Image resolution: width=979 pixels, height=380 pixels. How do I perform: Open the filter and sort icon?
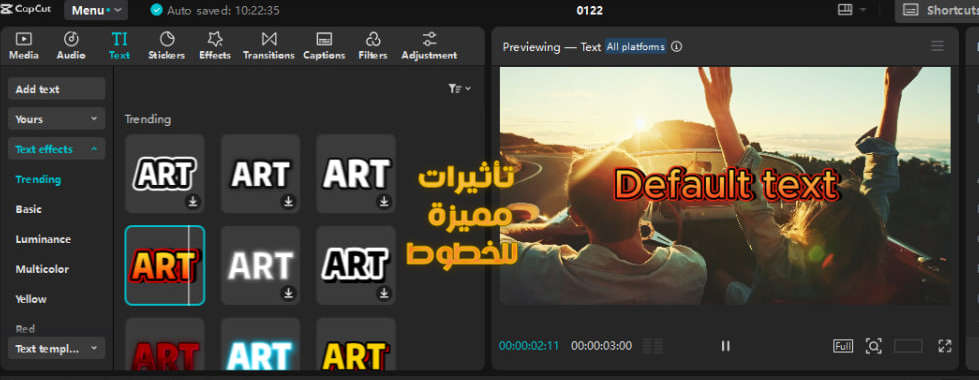point(459,89)
